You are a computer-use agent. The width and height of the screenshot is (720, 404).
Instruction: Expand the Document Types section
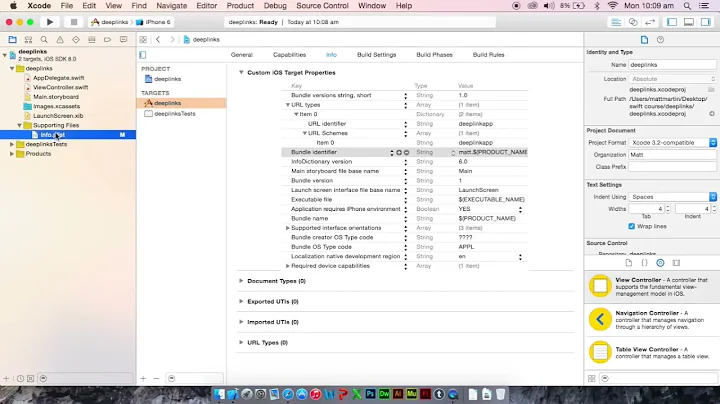point(241,281)
